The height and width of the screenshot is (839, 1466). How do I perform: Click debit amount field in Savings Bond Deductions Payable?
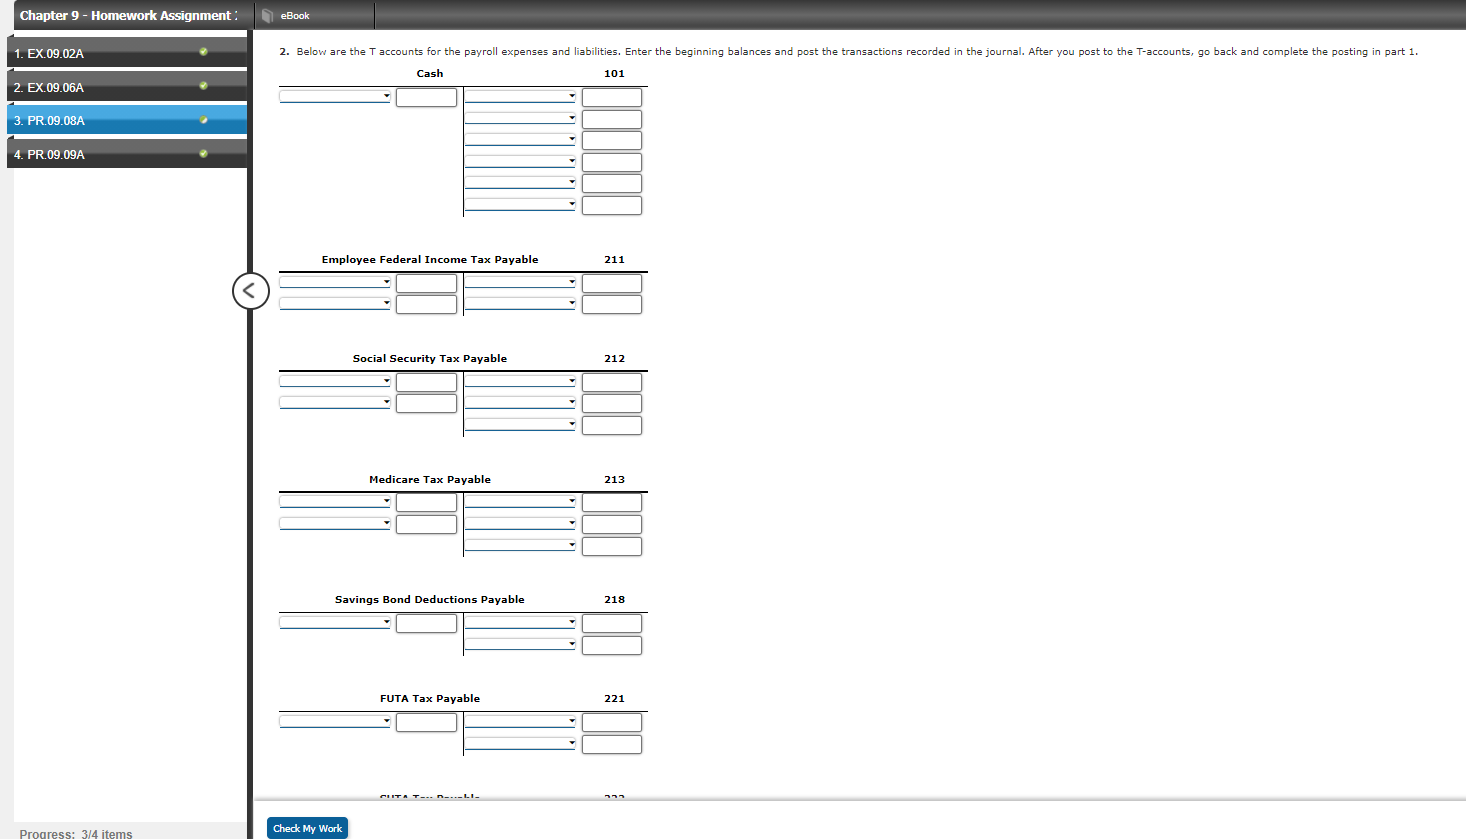point(426,623)
